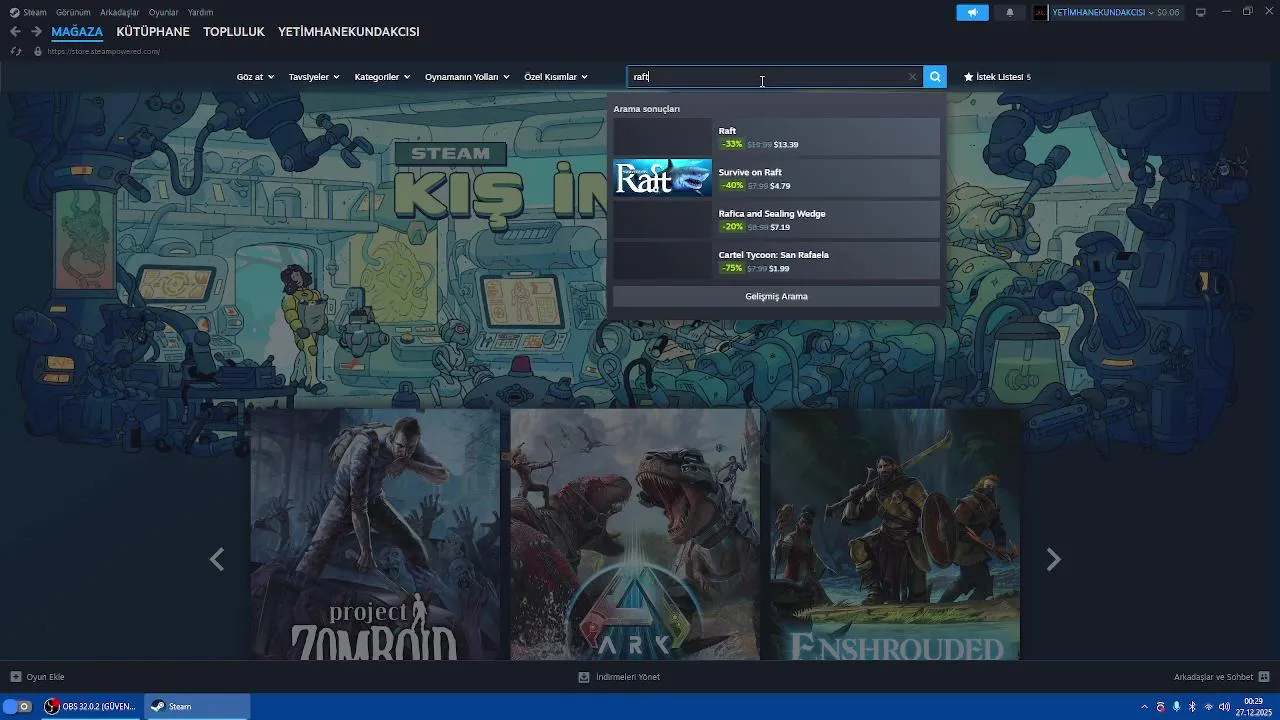Show hidden tray icons chevron
This screenshot has height=720, width=1280.
click(1145, 707)
